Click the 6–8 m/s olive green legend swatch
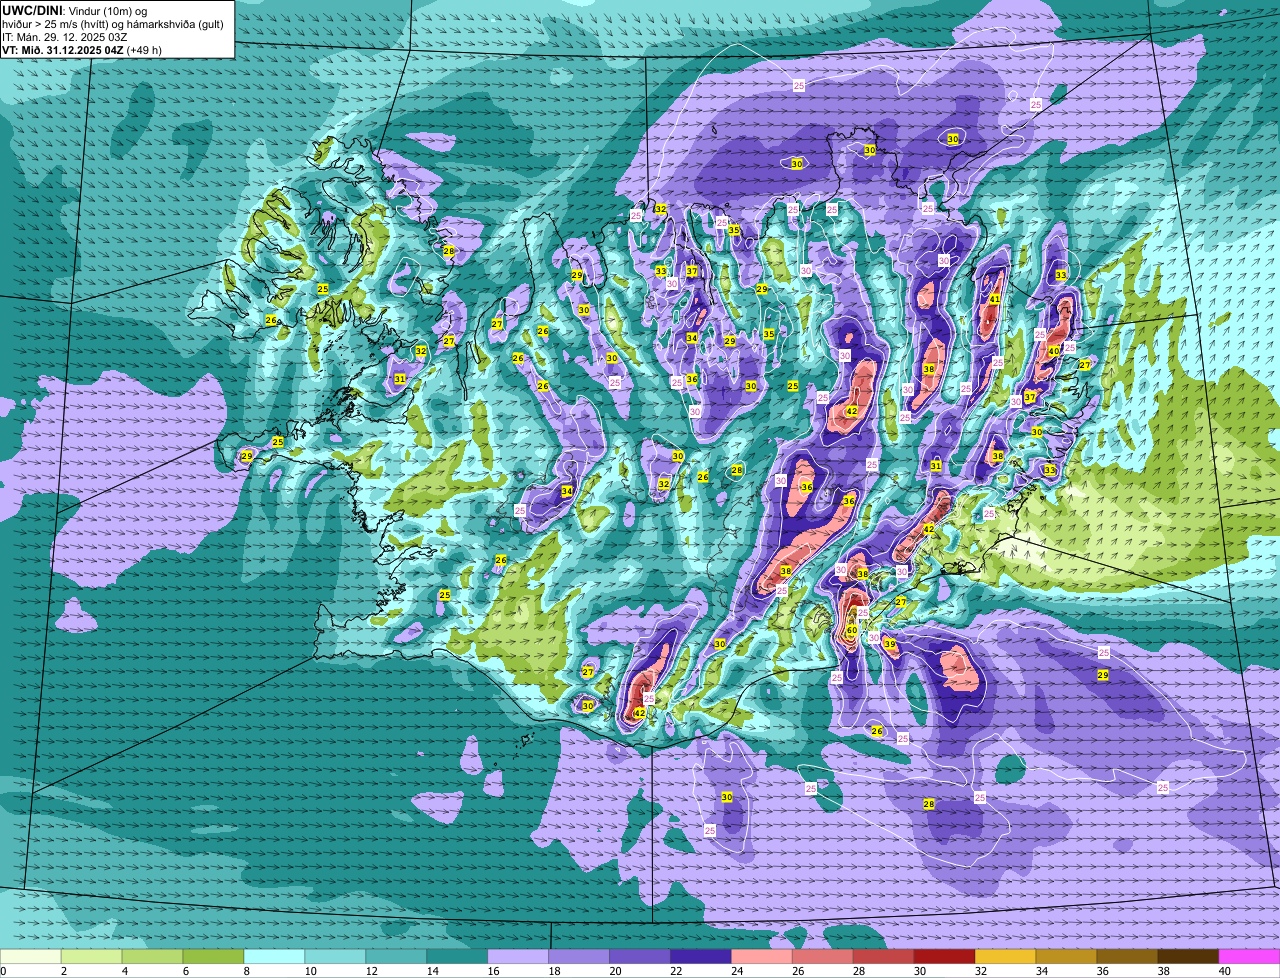Screen dimensions: 1280x978 click(x=213, y=956)
